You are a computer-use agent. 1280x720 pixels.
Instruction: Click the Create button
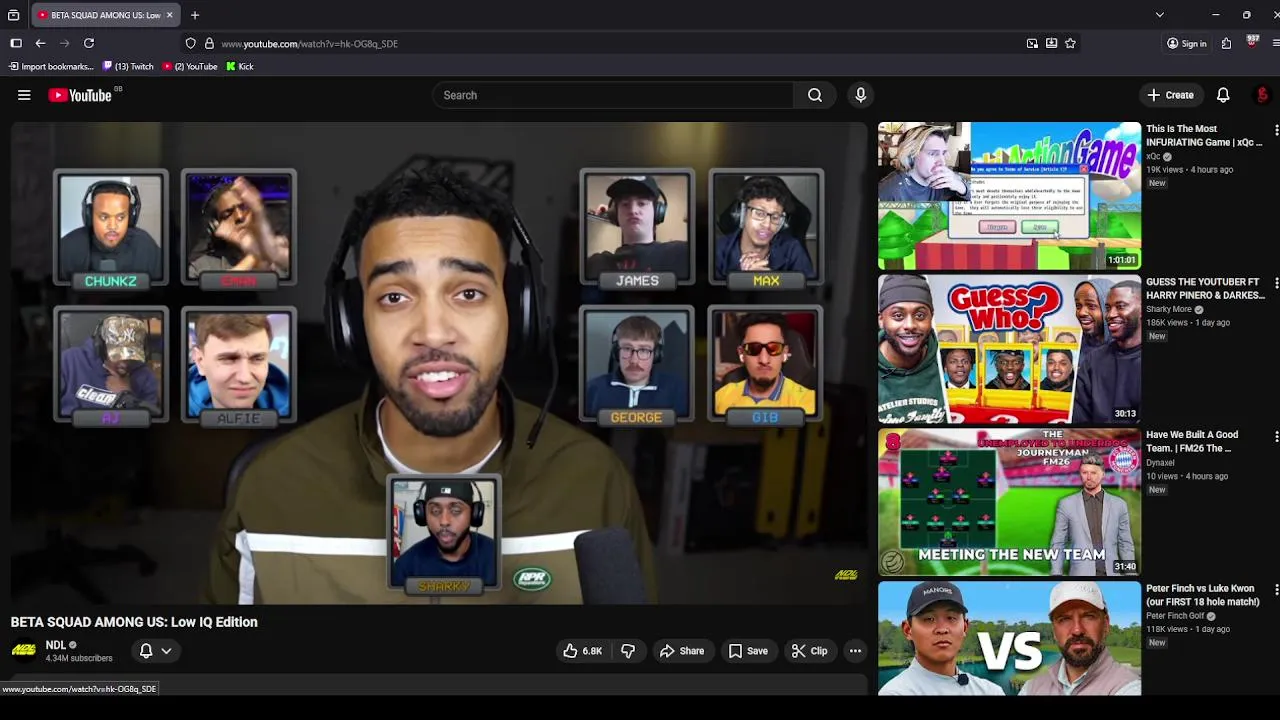pos(1170,95)
